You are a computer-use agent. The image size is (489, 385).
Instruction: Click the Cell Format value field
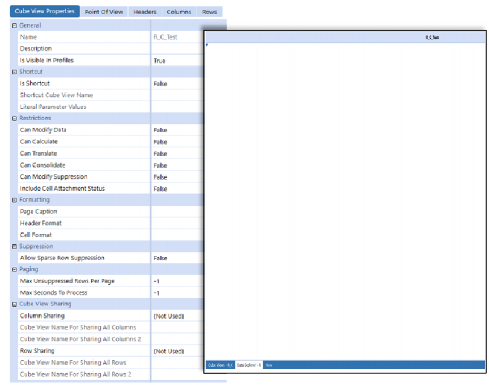pos(177,235)
